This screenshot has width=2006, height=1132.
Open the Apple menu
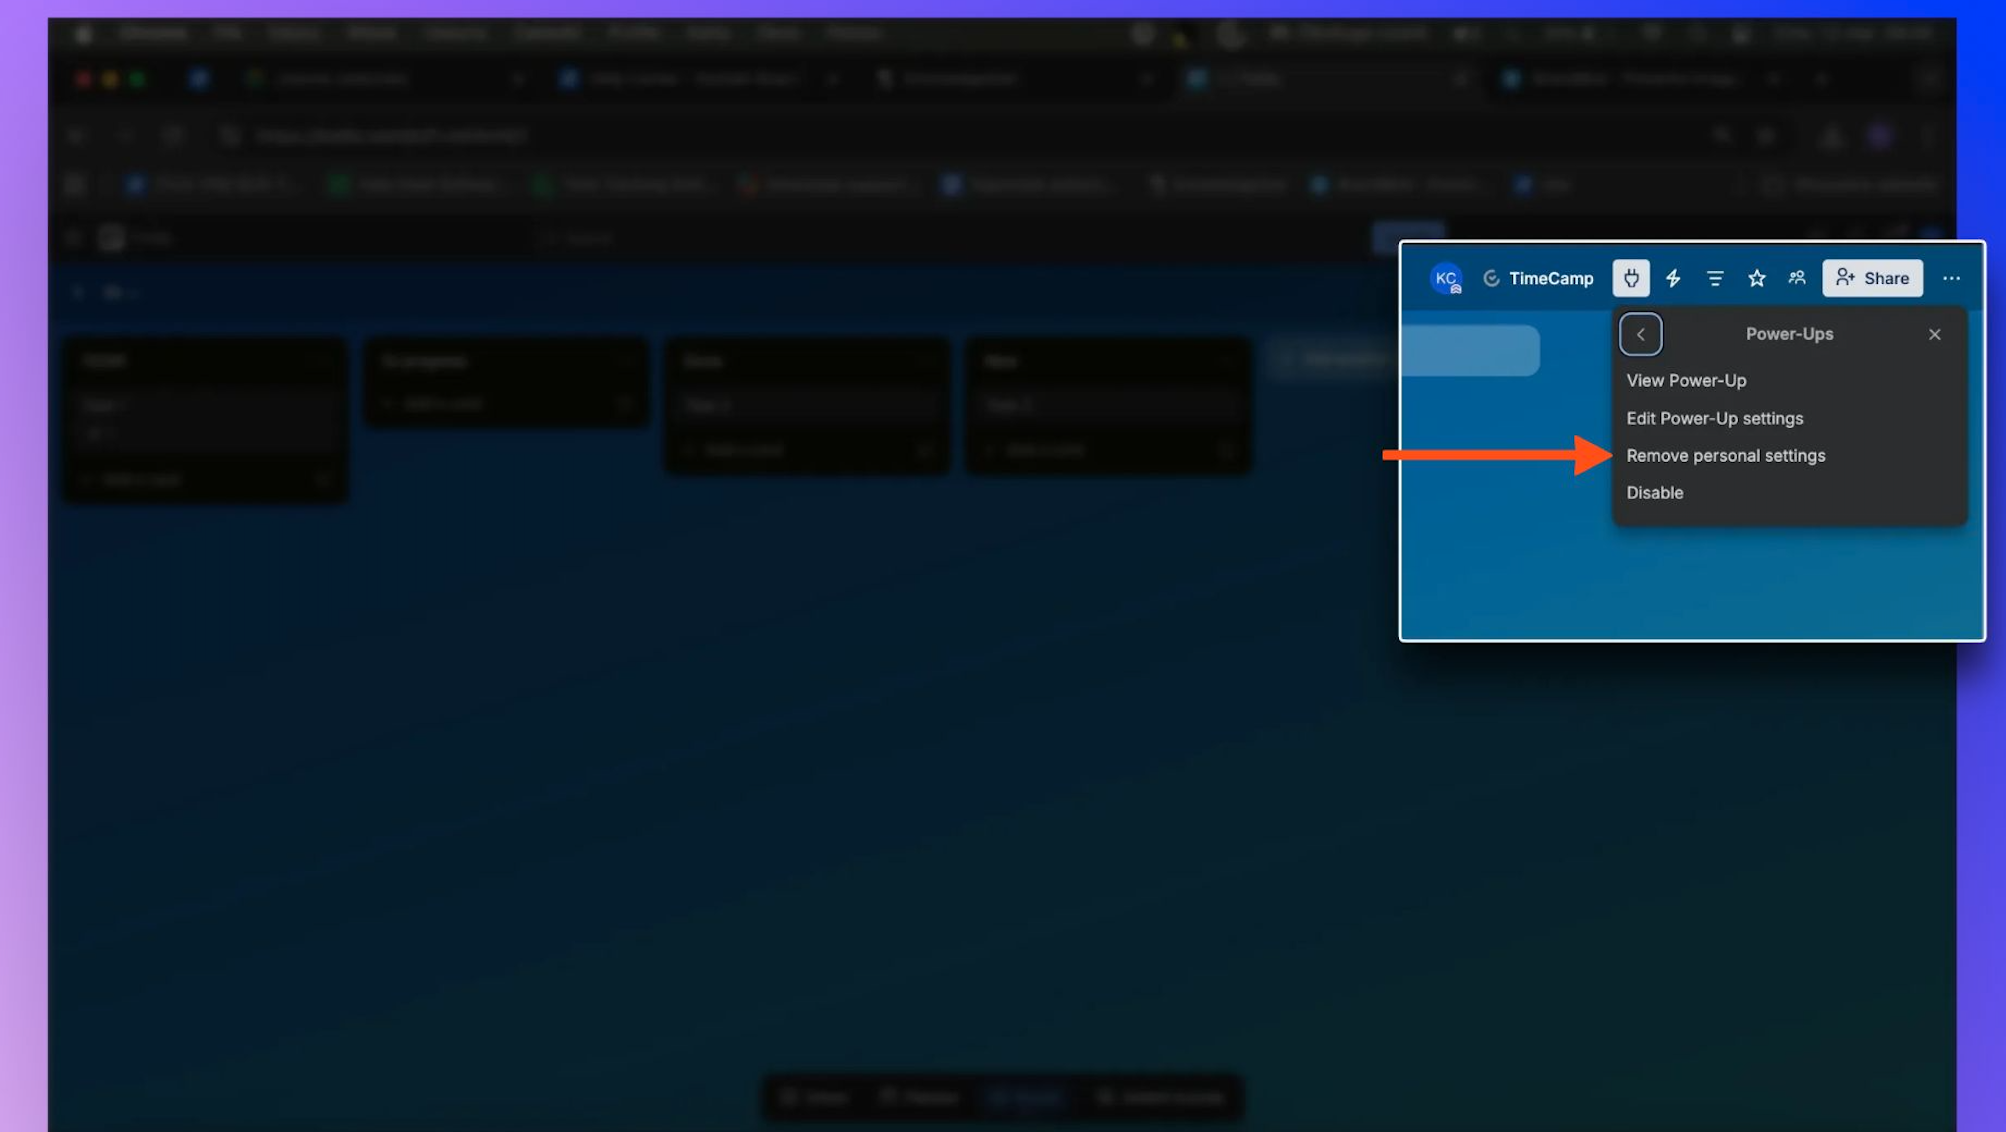click(x=84, y=33)
